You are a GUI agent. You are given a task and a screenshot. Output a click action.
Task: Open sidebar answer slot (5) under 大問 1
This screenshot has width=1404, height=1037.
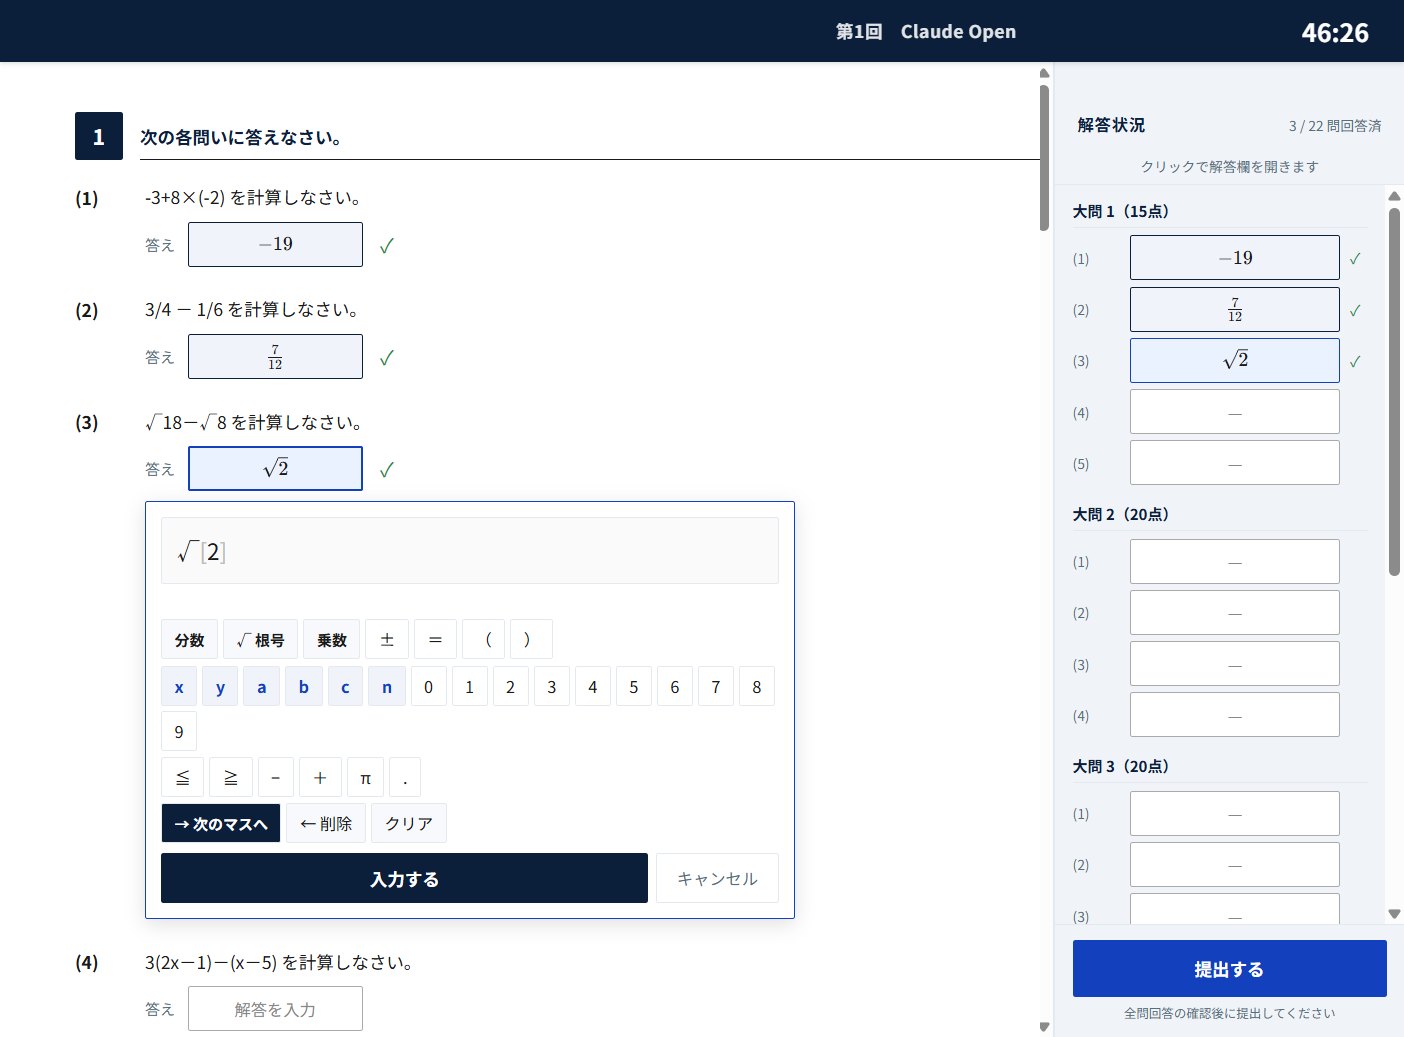pos(1235,463)
